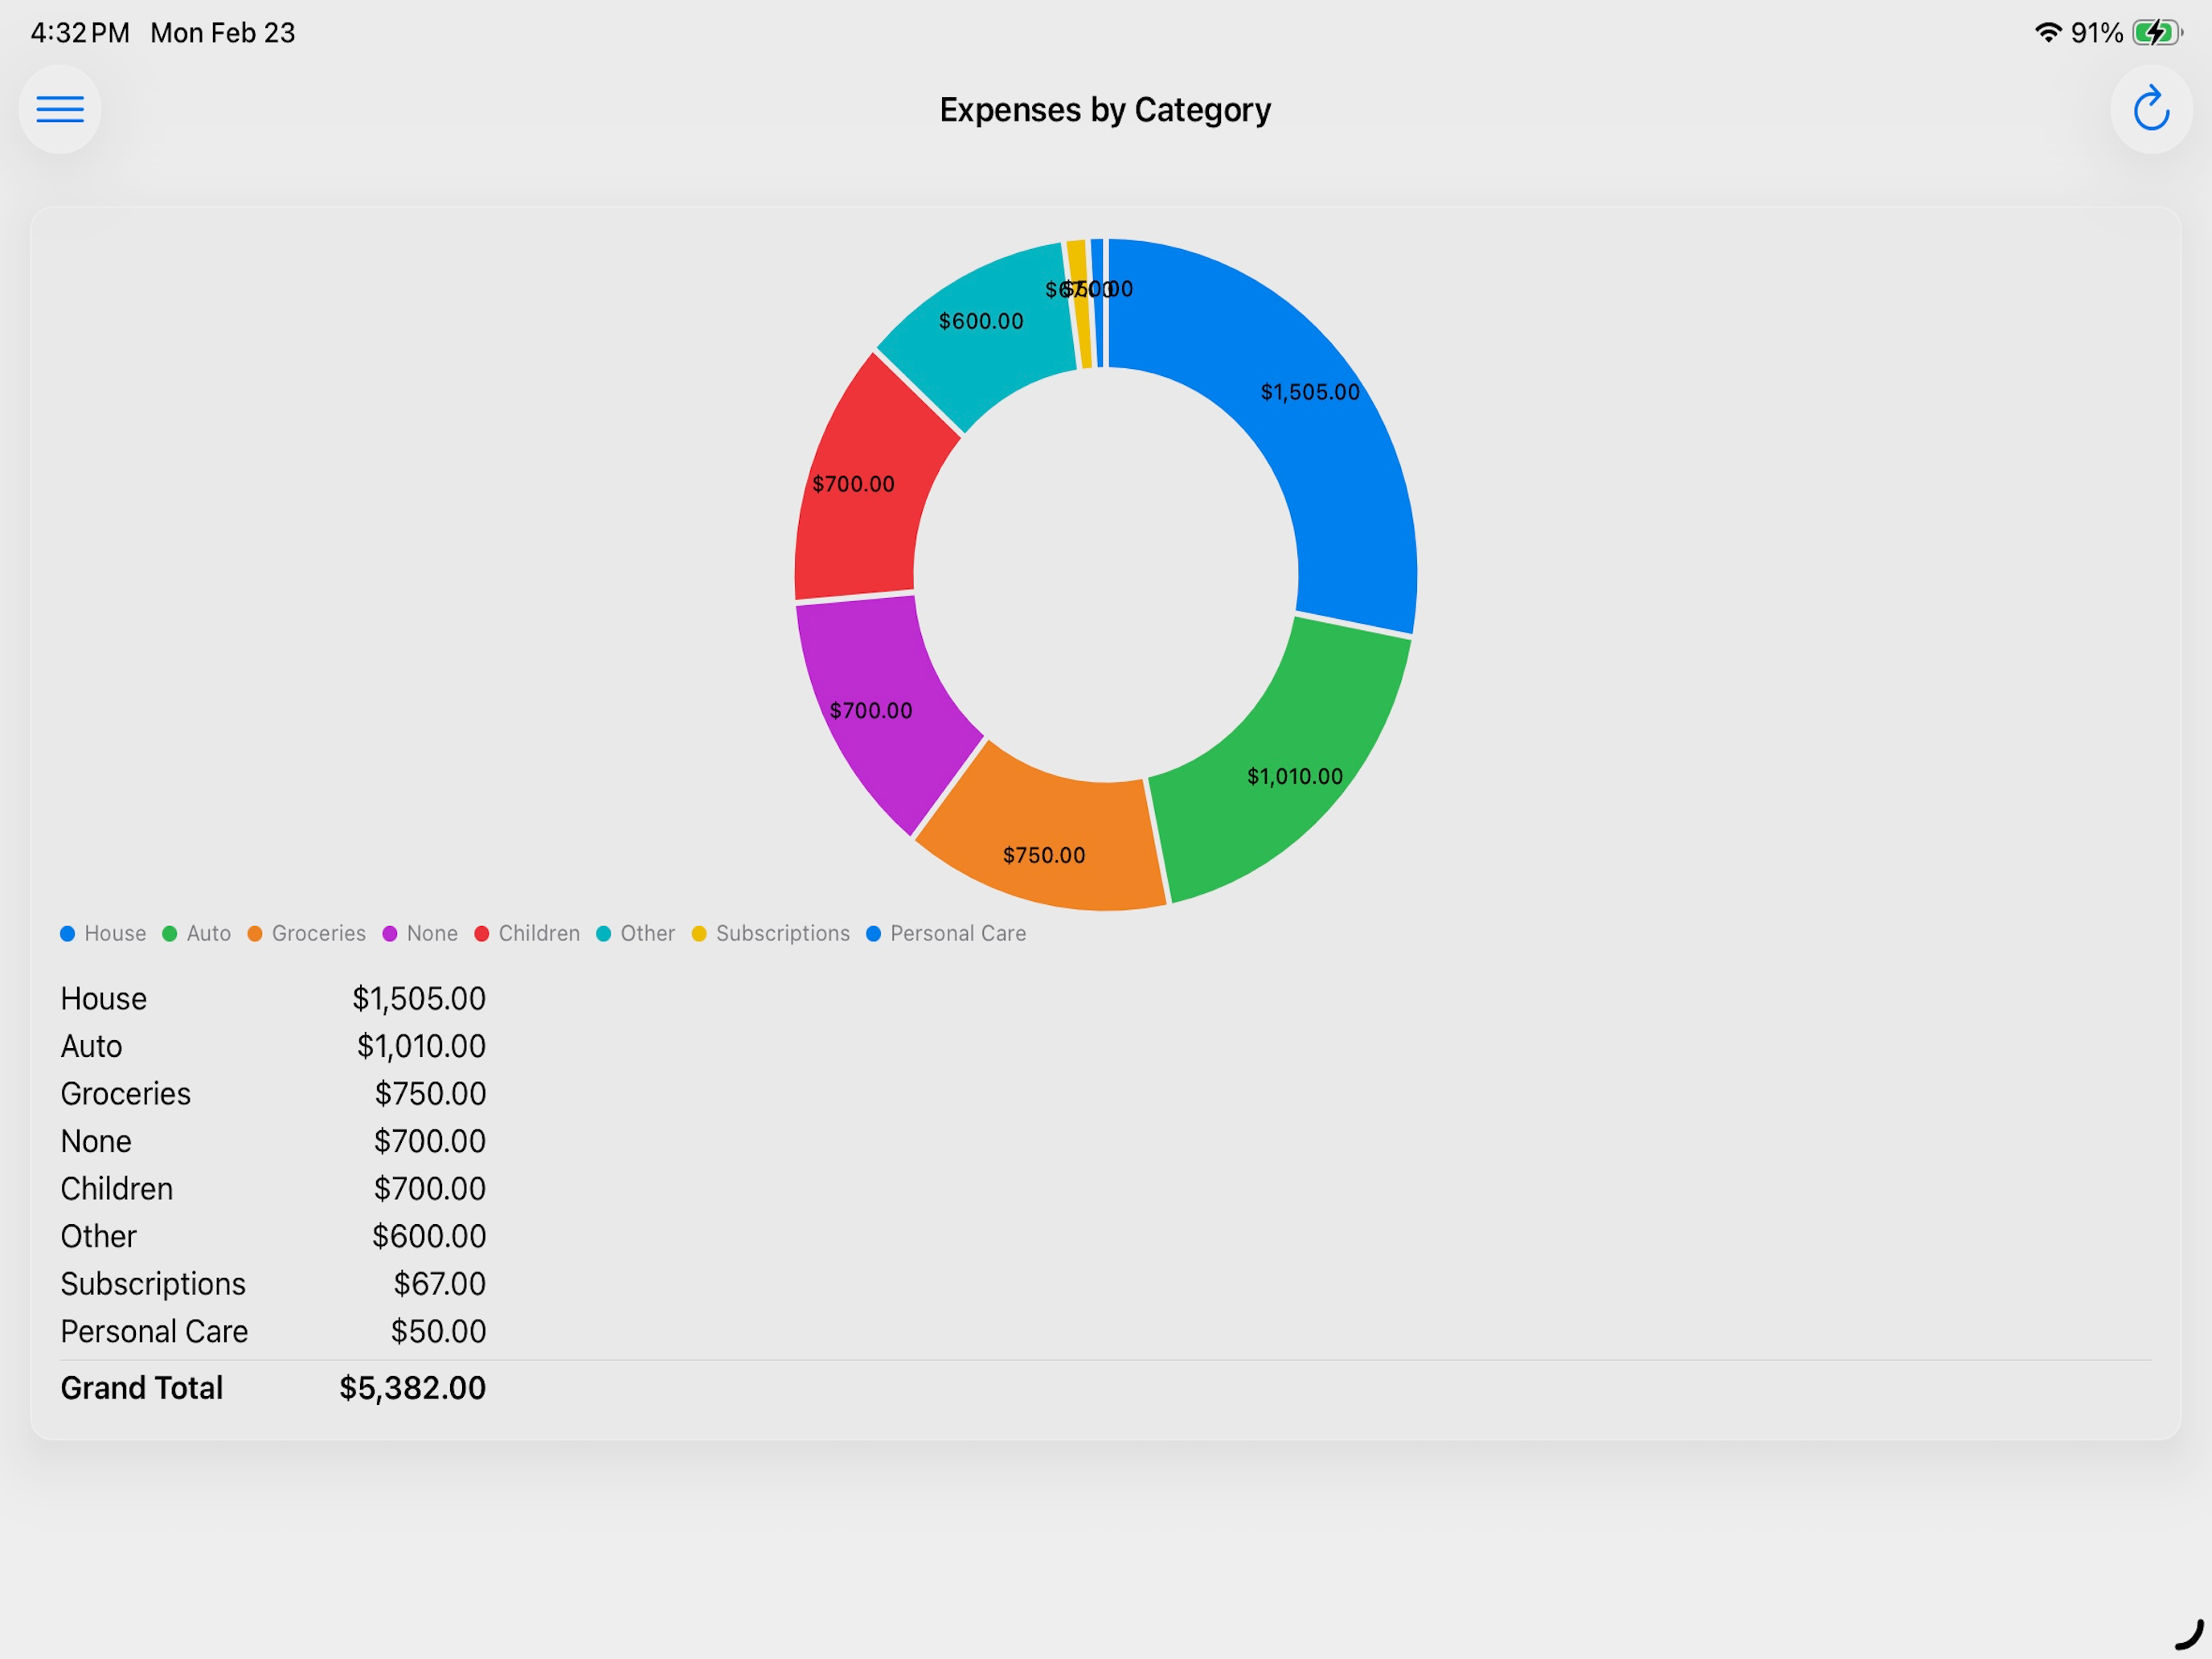Image resolution: width=2212 pixels, height=1659 pixels.
Task: Tap the Mon Feb 23 date
Action: coord(223,33)
